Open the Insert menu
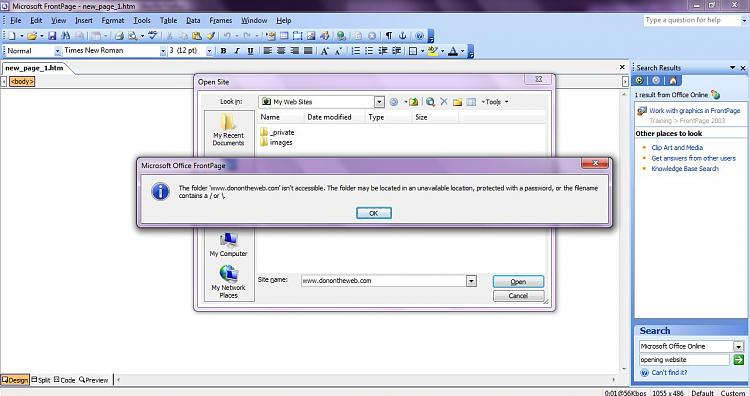Screen dimensions: 750x396 [x=84, y=21]
